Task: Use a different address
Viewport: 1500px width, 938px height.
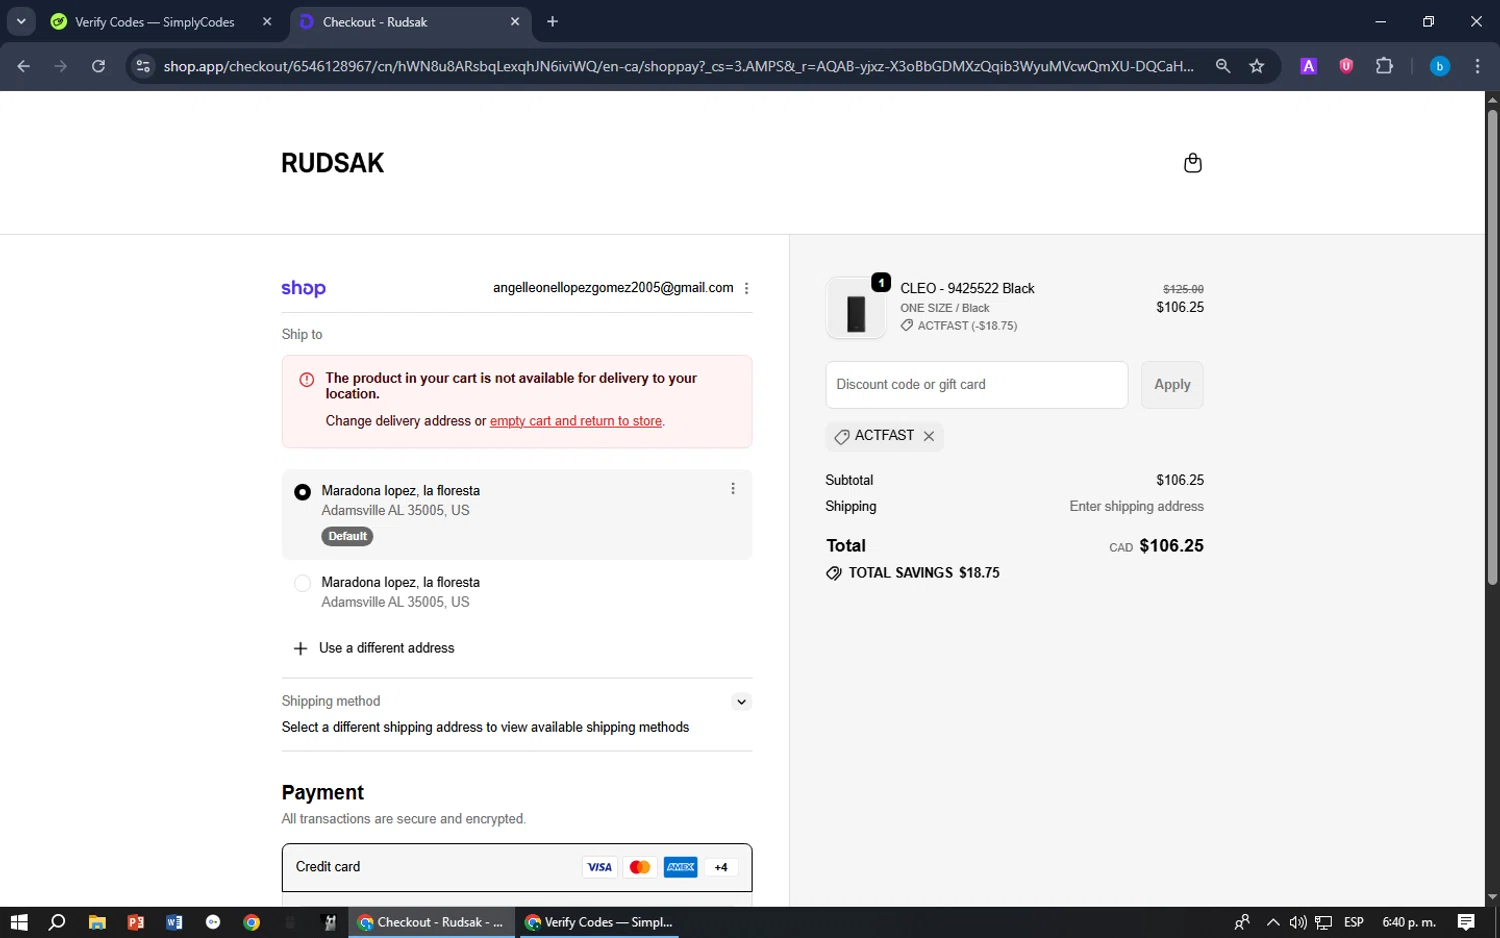Action: [386, 648]
